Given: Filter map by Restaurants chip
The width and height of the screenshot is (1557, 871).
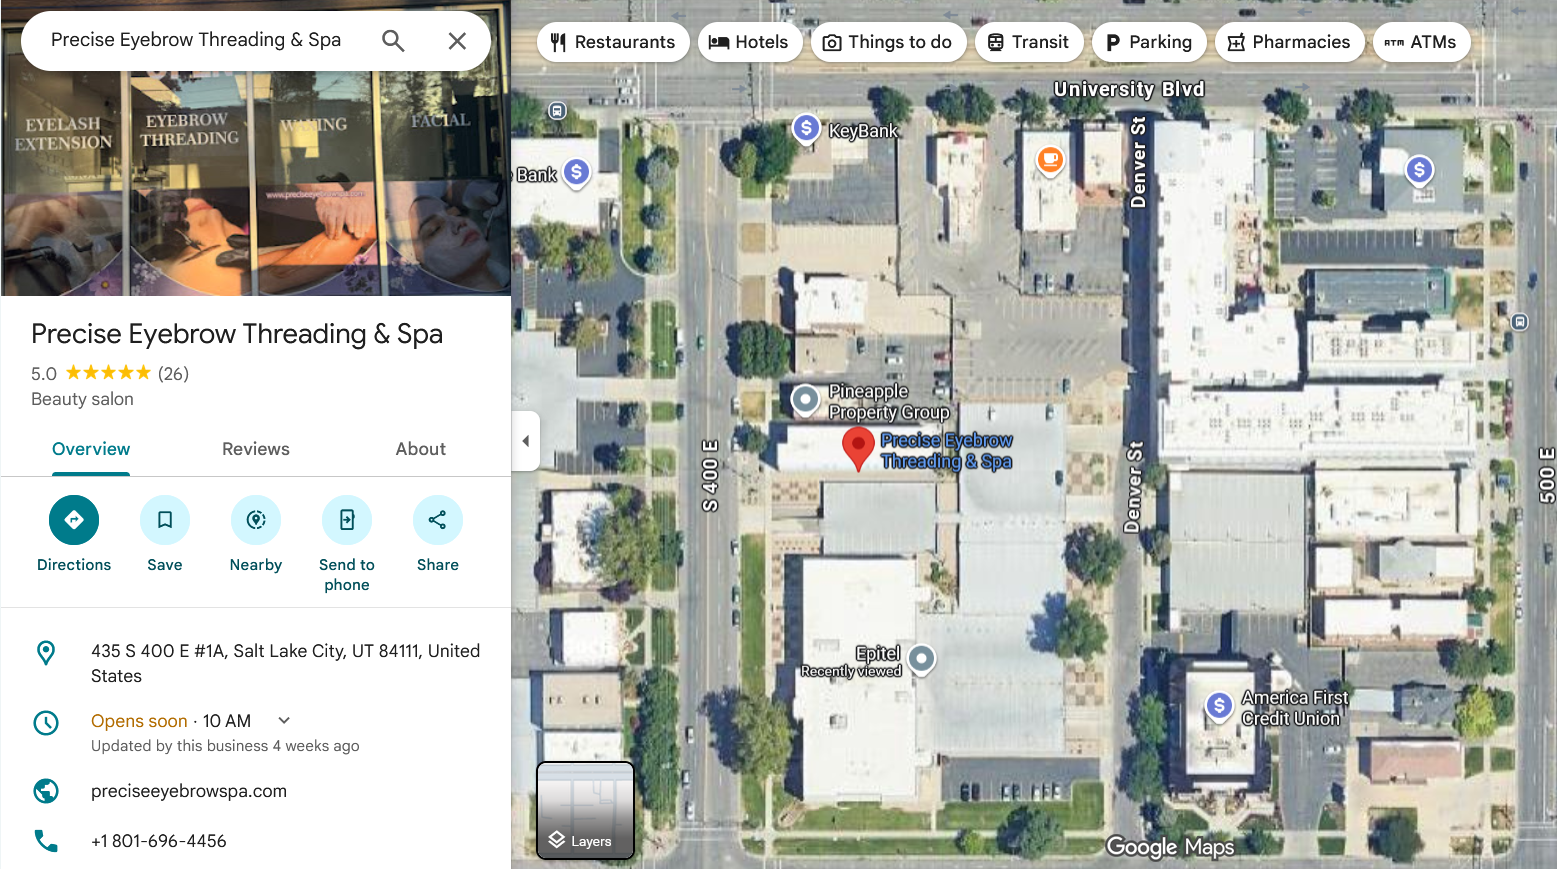Looking at the screenshot, I should tap(613, 42).
